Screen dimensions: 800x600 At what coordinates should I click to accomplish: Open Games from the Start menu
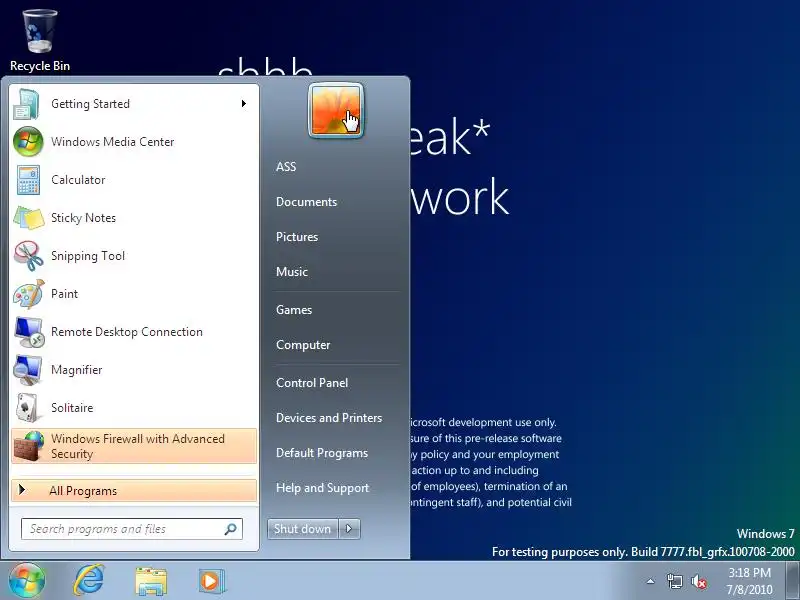pyautogui.click(x=294, y=310)
